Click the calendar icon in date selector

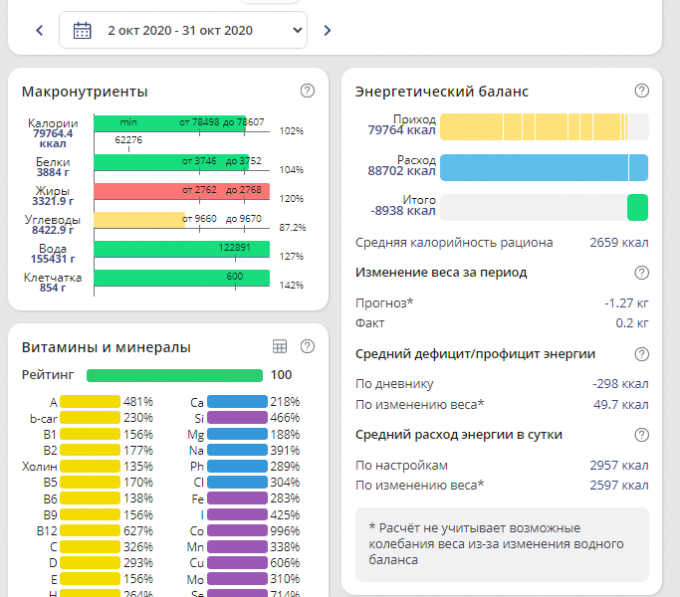pos(82,30)
